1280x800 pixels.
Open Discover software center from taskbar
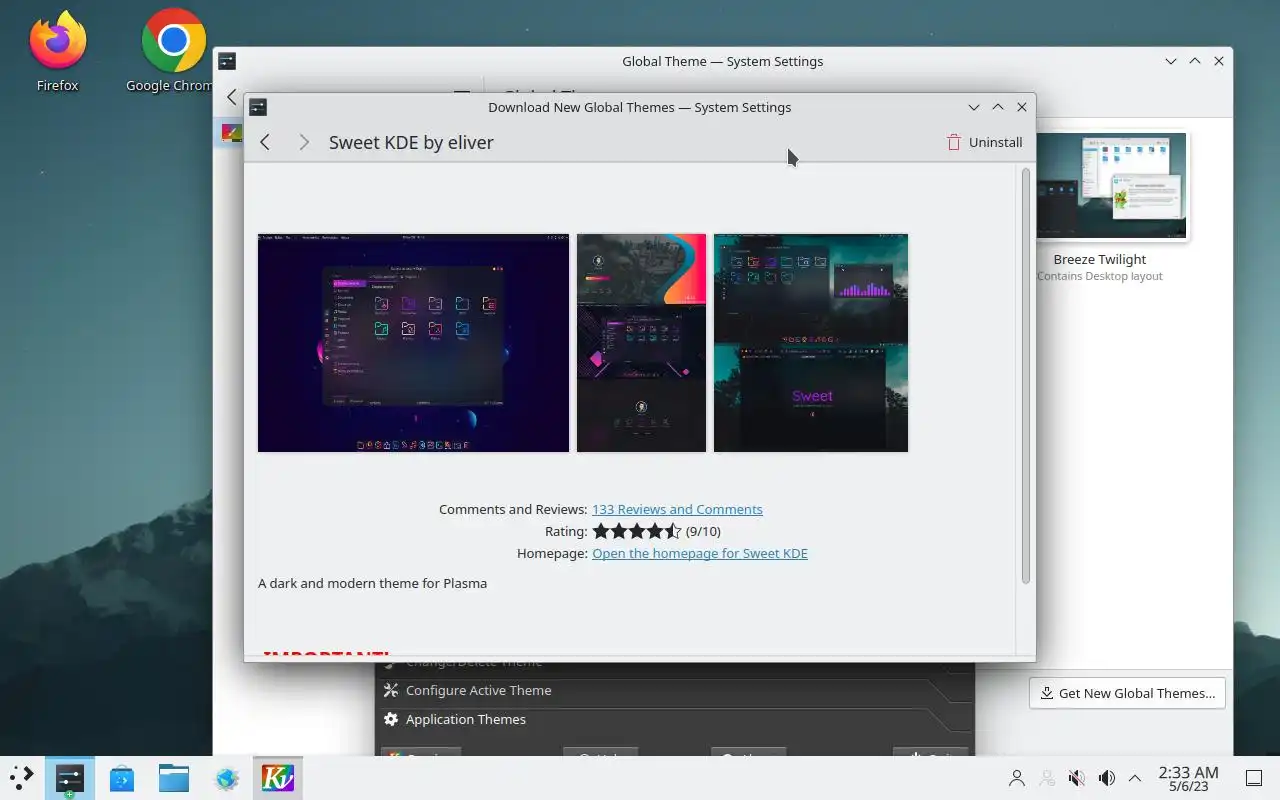click(122, 778)
